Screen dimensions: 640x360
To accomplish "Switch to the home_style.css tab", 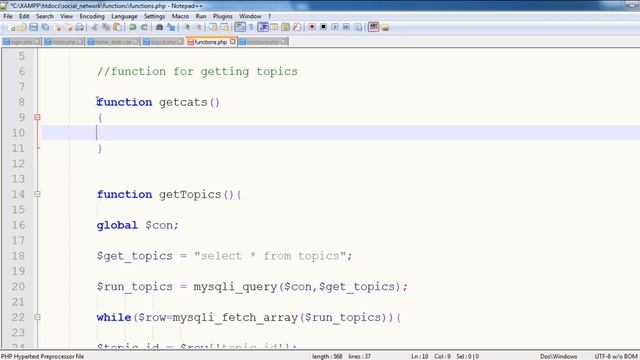I will point(113,42).
